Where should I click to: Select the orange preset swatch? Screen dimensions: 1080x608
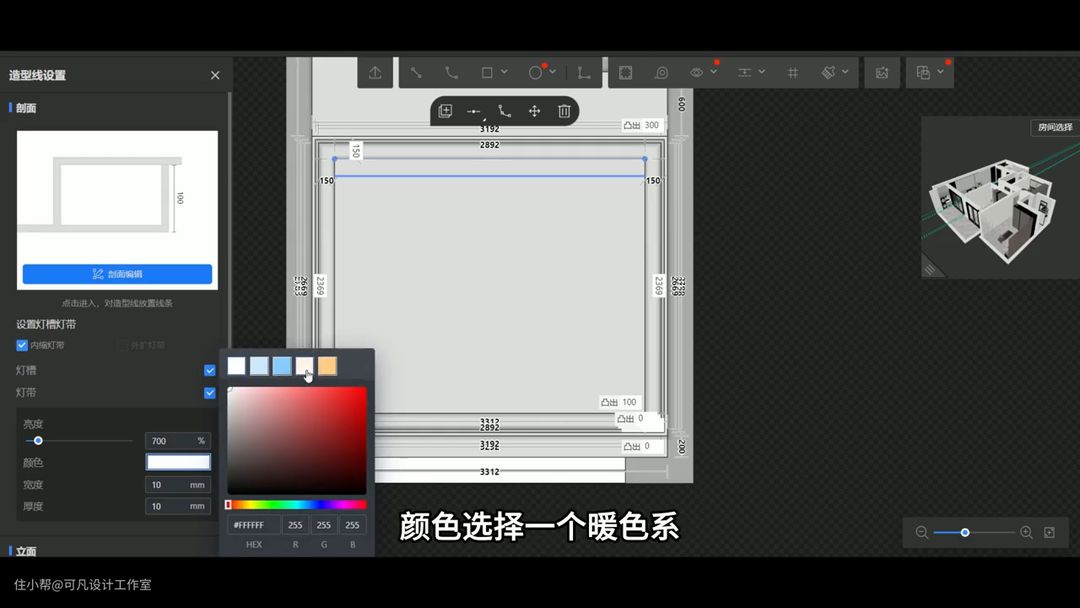[x=327, y=366]
